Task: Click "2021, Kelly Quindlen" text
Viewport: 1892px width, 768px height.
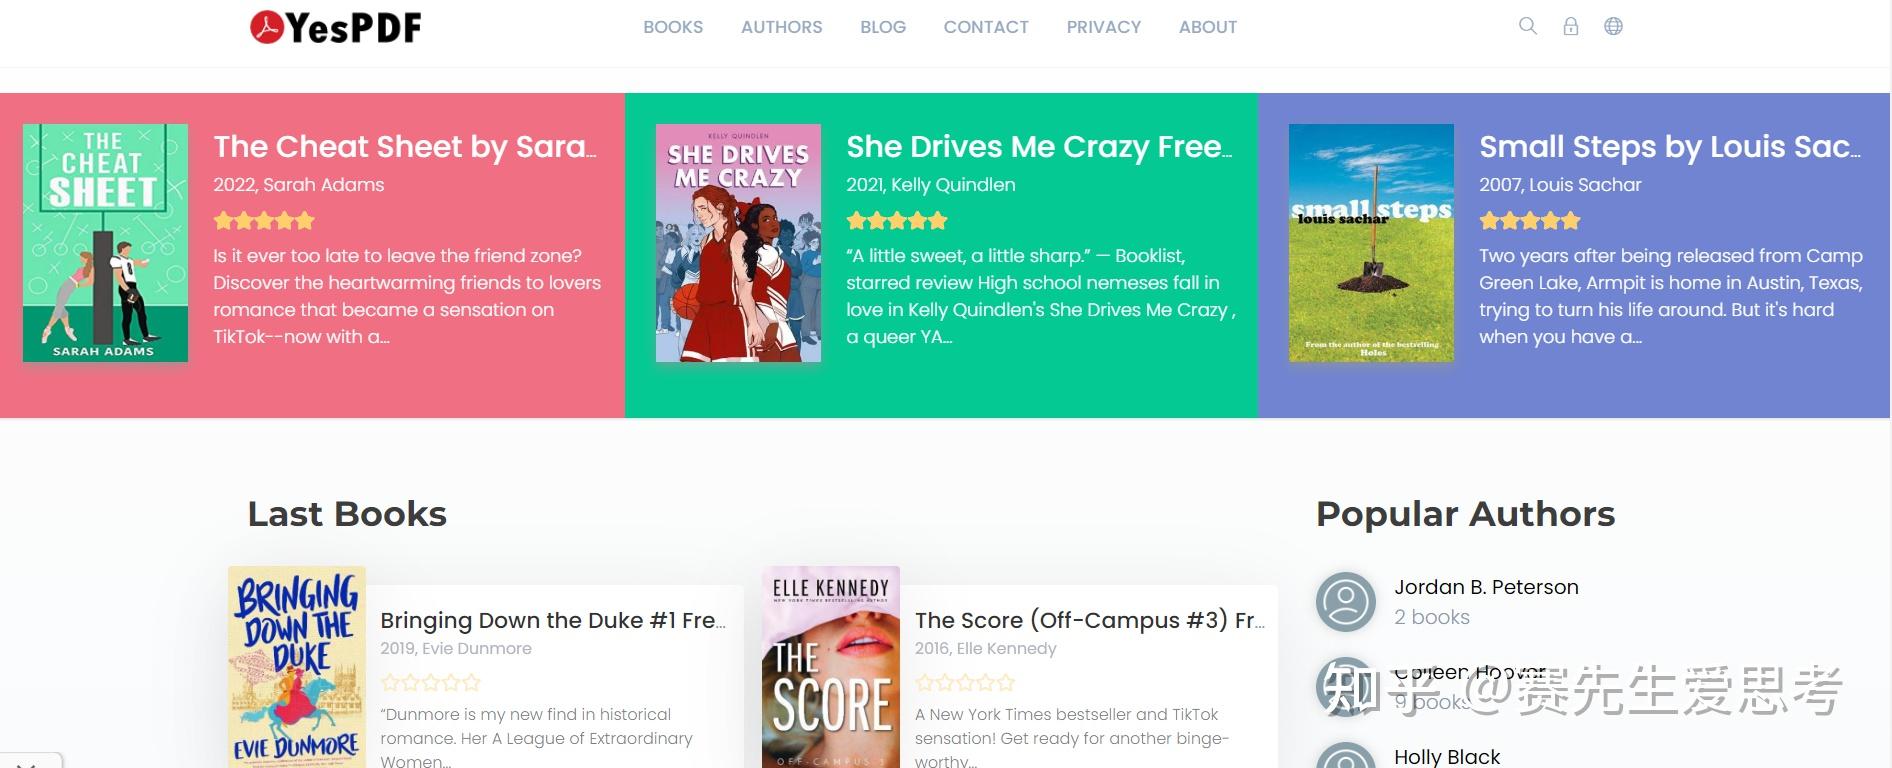Action: [x=931, y=185]
